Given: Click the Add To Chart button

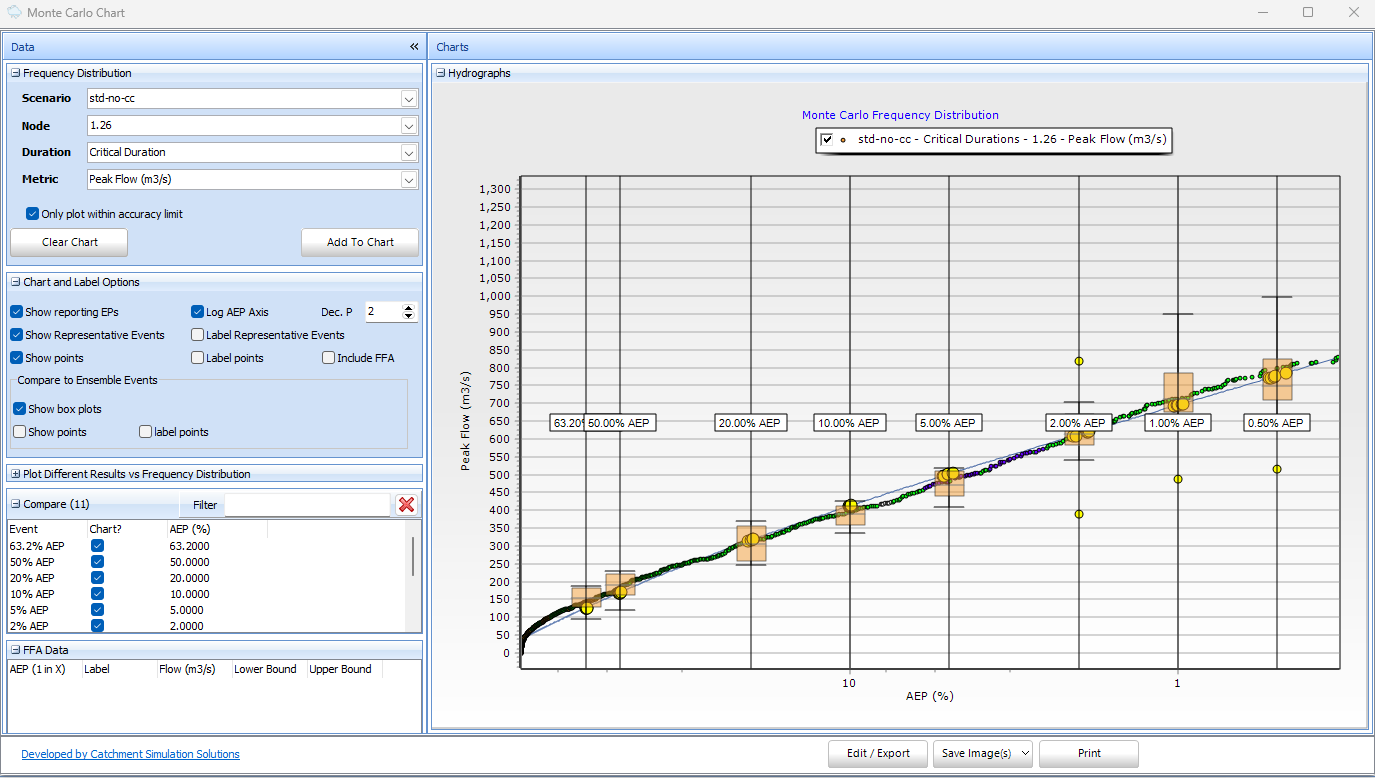Looking at the screenshot, I should [x=360, y=242].
